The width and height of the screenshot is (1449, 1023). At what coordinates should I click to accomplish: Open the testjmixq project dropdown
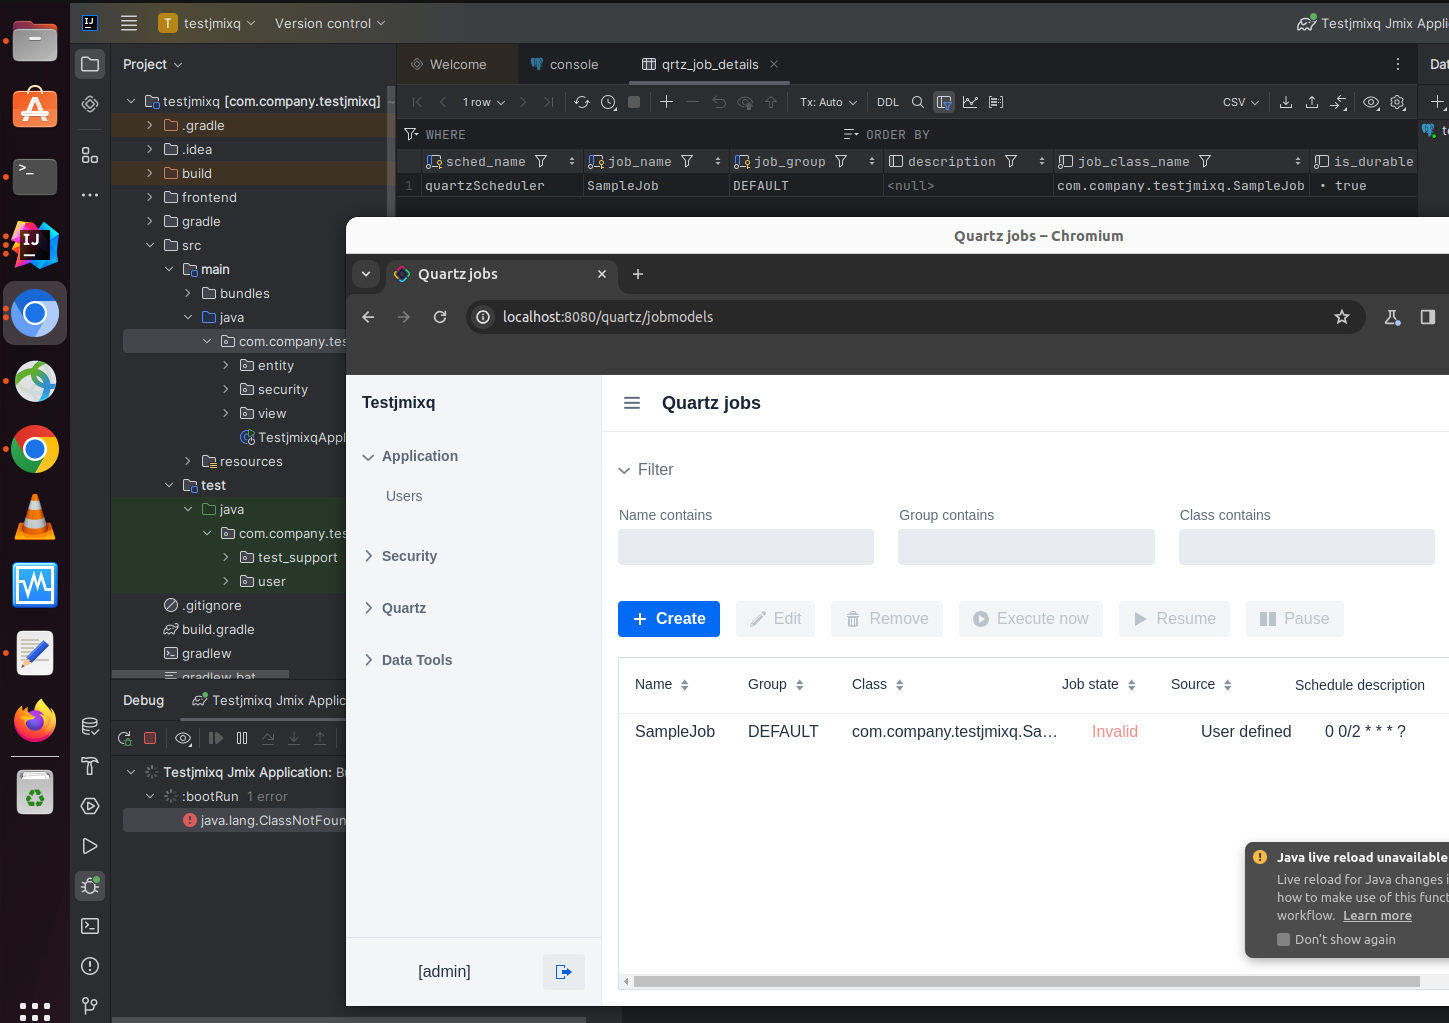pos(208,23)
